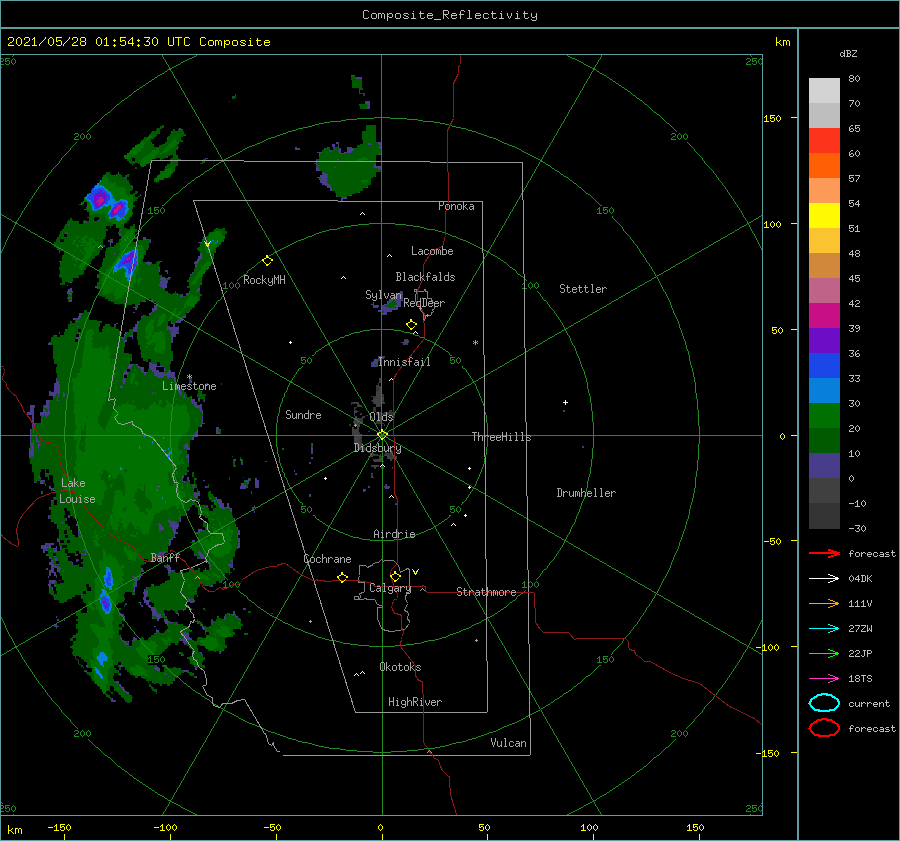The image size is (900, 841).
Task: Click the Sundre town label
Action: [x=303, y=414]
